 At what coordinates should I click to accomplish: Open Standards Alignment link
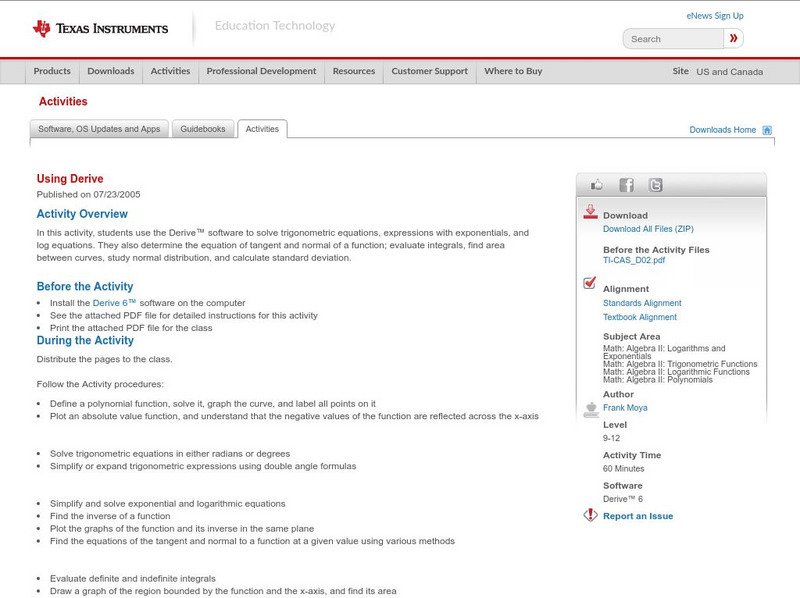(x=642, y=303)
